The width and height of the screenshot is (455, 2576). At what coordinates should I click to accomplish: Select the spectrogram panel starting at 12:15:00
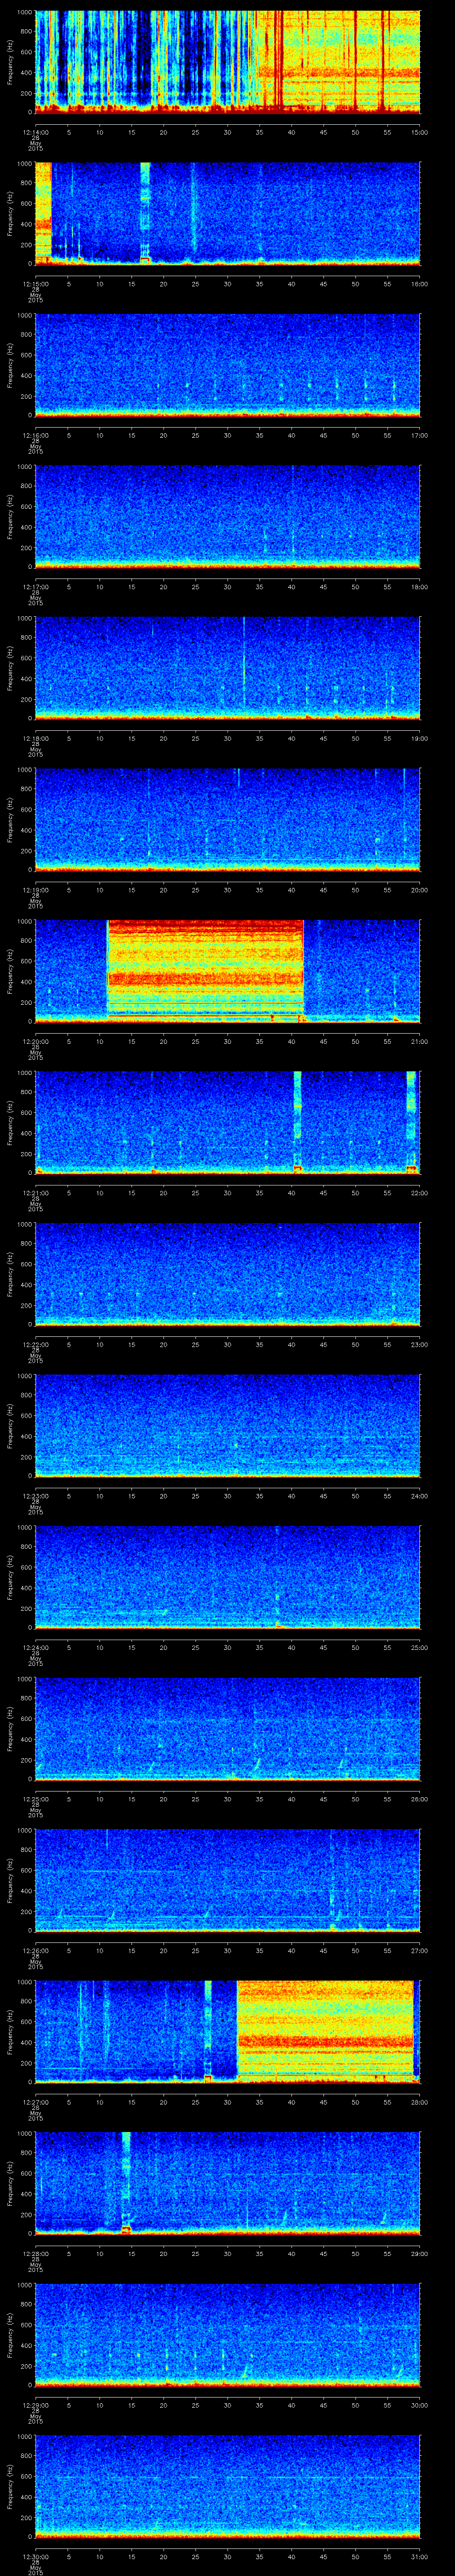[x=228, y=213]
